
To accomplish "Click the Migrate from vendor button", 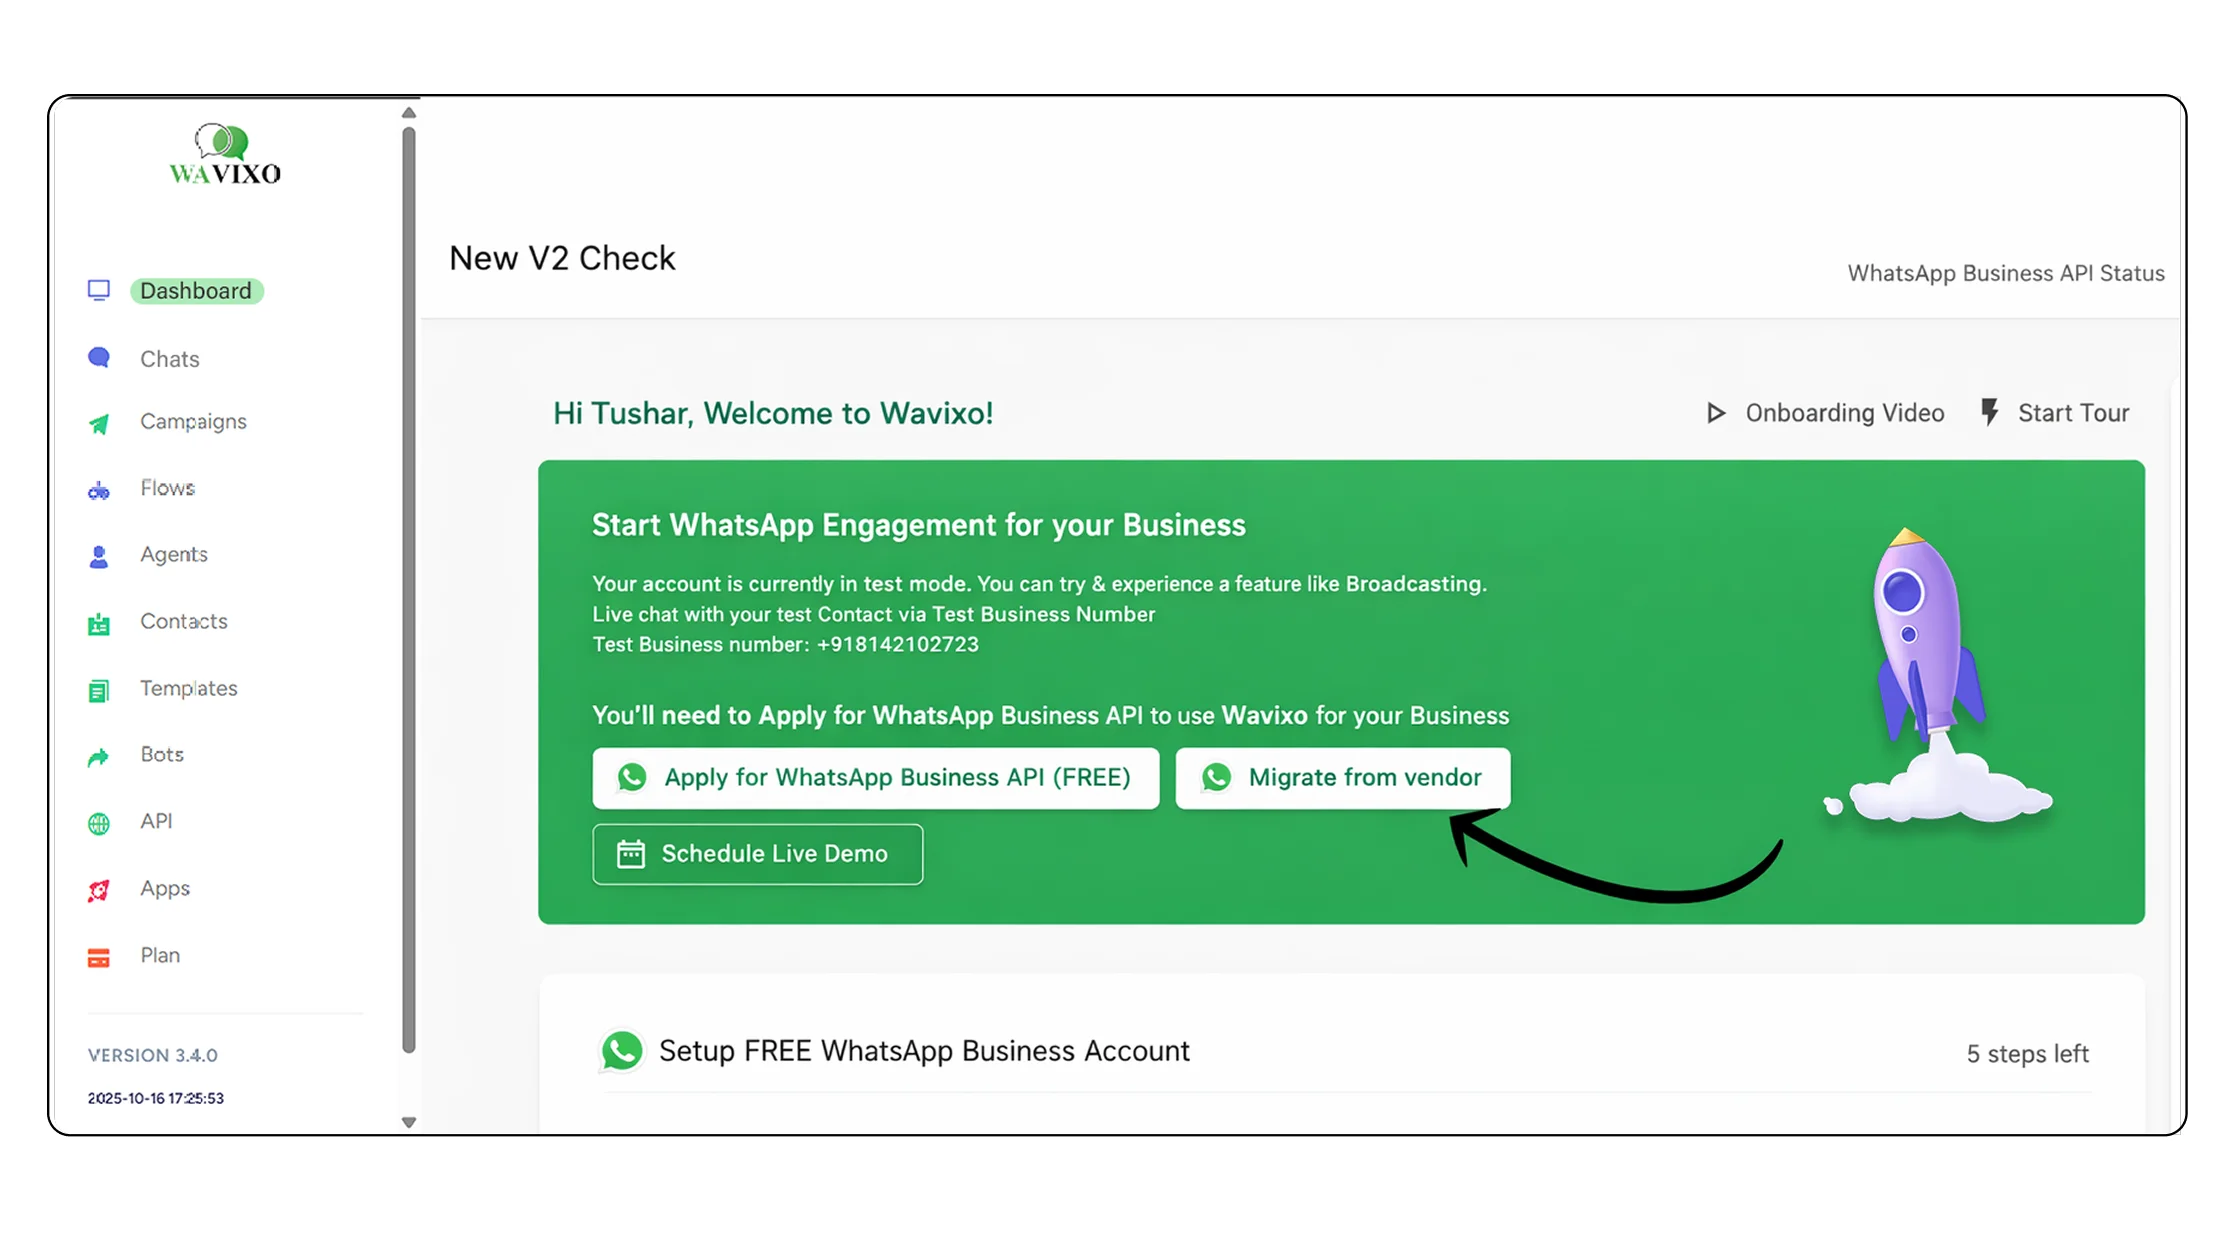I will tap(1342, 778).
